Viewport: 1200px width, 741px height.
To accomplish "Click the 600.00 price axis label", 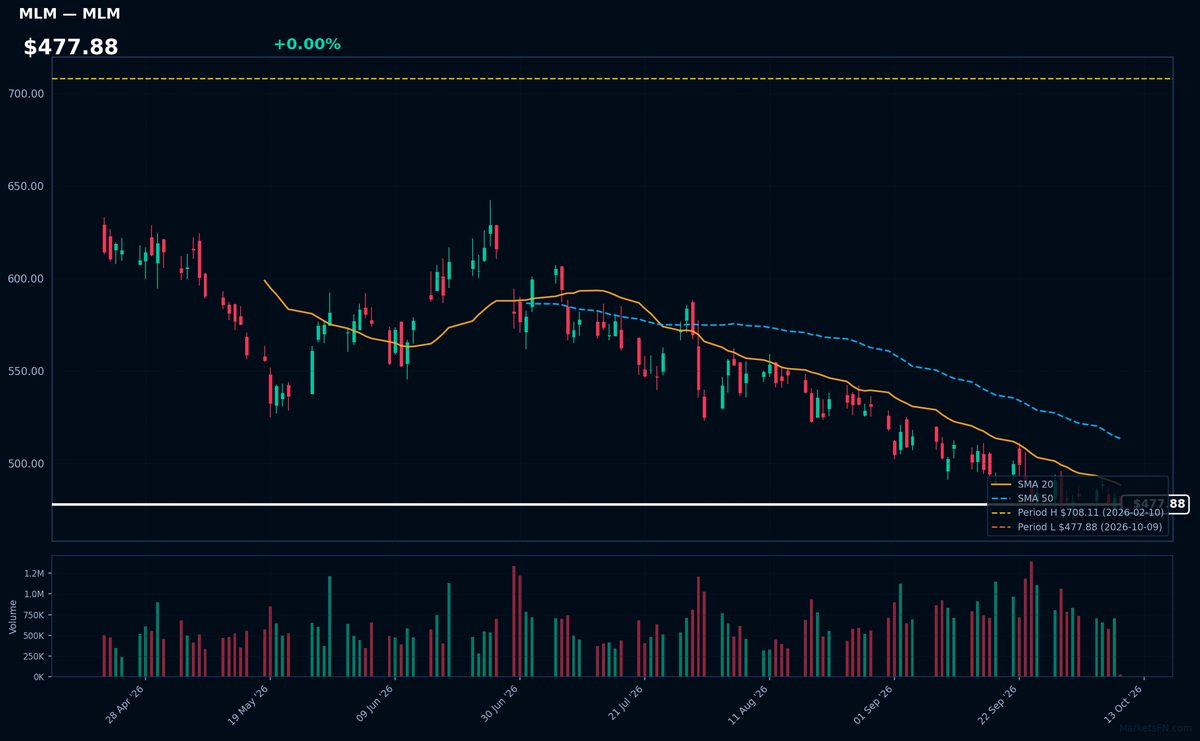I will pyautogui.click(x=27, y=279).
